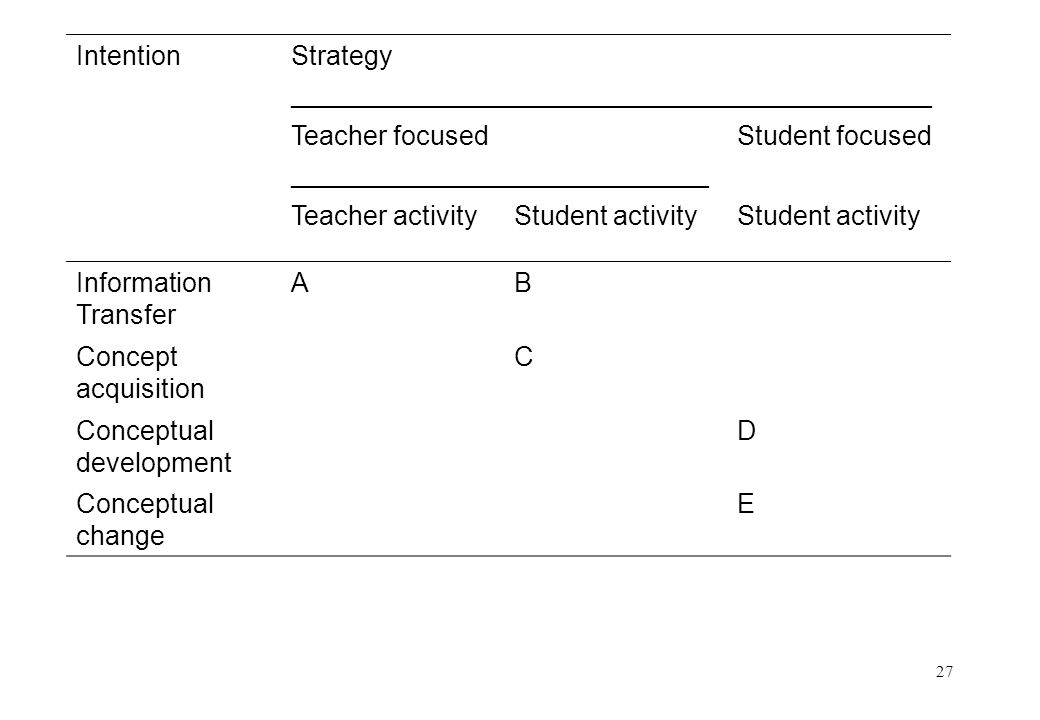Select the Teacher activity column label
This screenshot has height=720, width=1040.
pos(384,217)
